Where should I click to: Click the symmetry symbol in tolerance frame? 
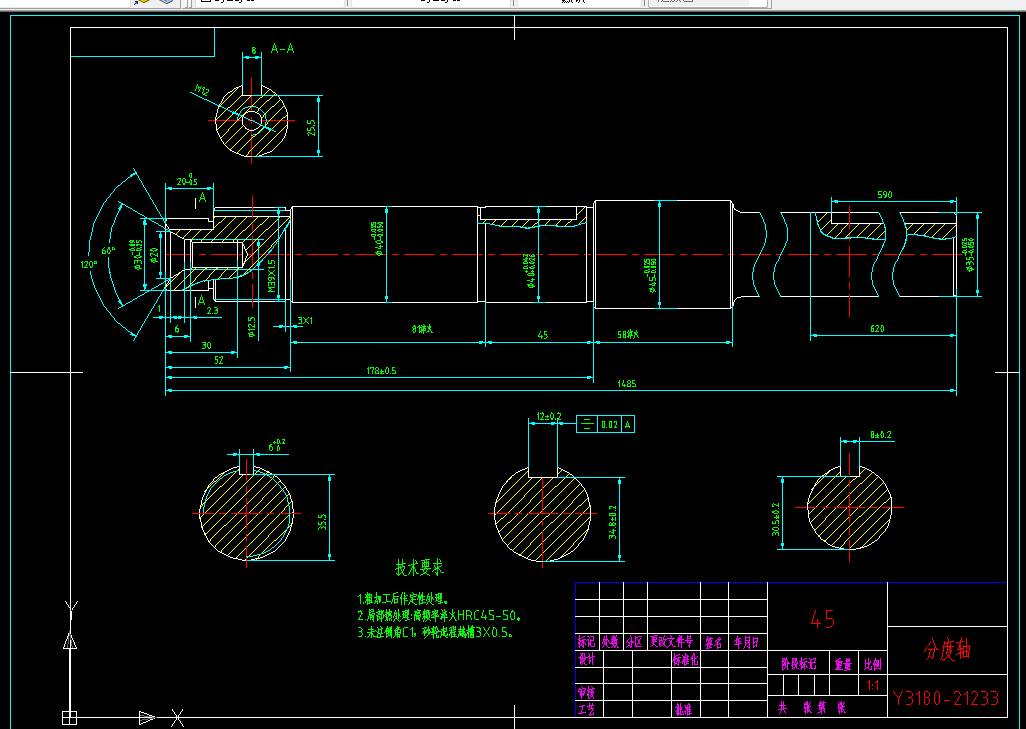click(587, 425)
